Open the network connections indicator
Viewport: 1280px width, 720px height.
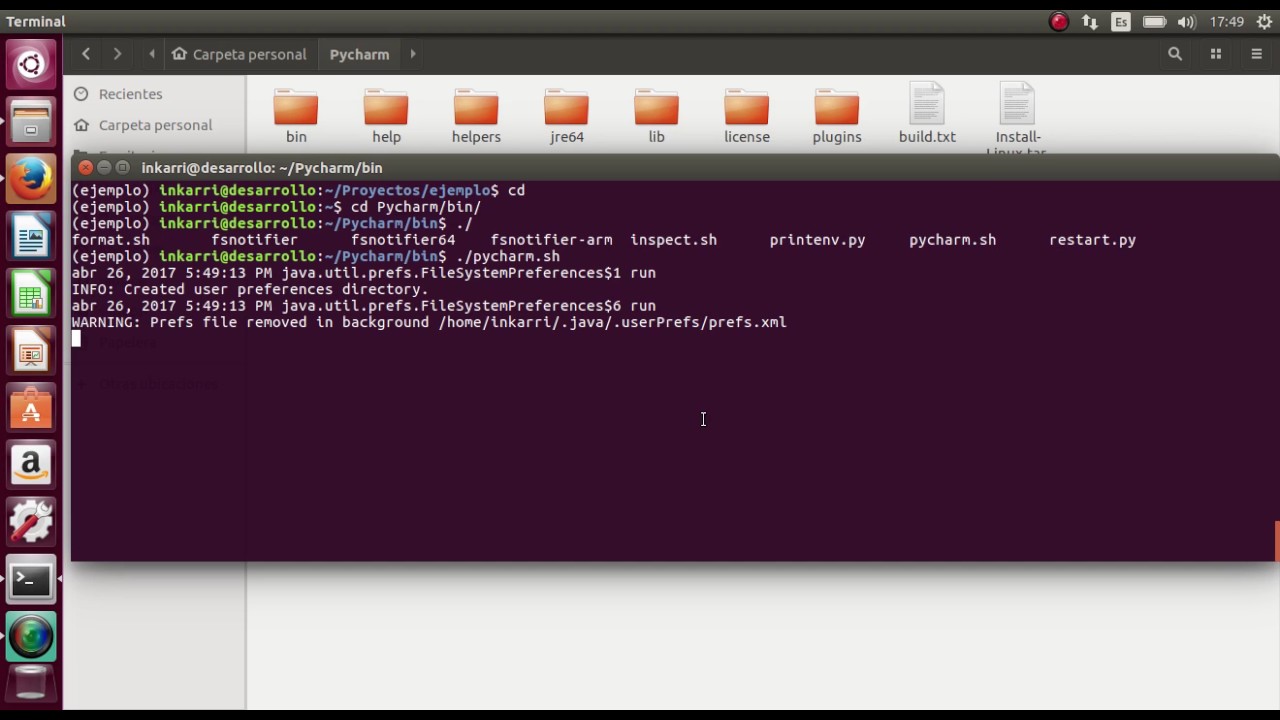point(1090,21)
